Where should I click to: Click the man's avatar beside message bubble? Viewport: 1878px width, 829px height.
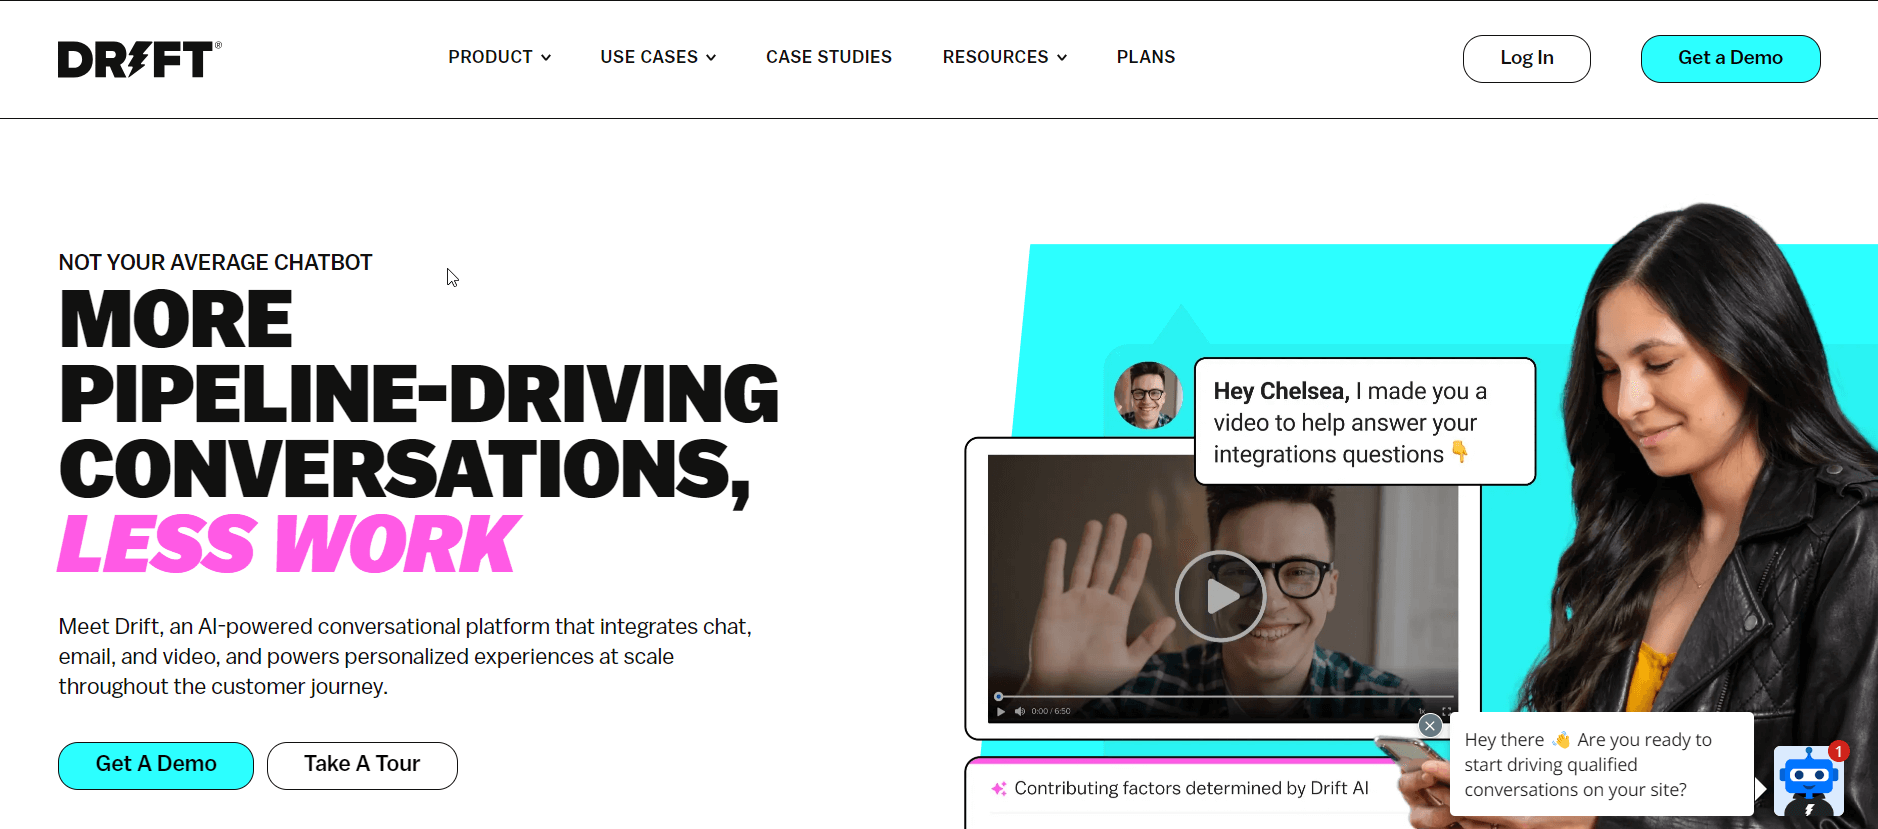click(x=1148, y=396)
